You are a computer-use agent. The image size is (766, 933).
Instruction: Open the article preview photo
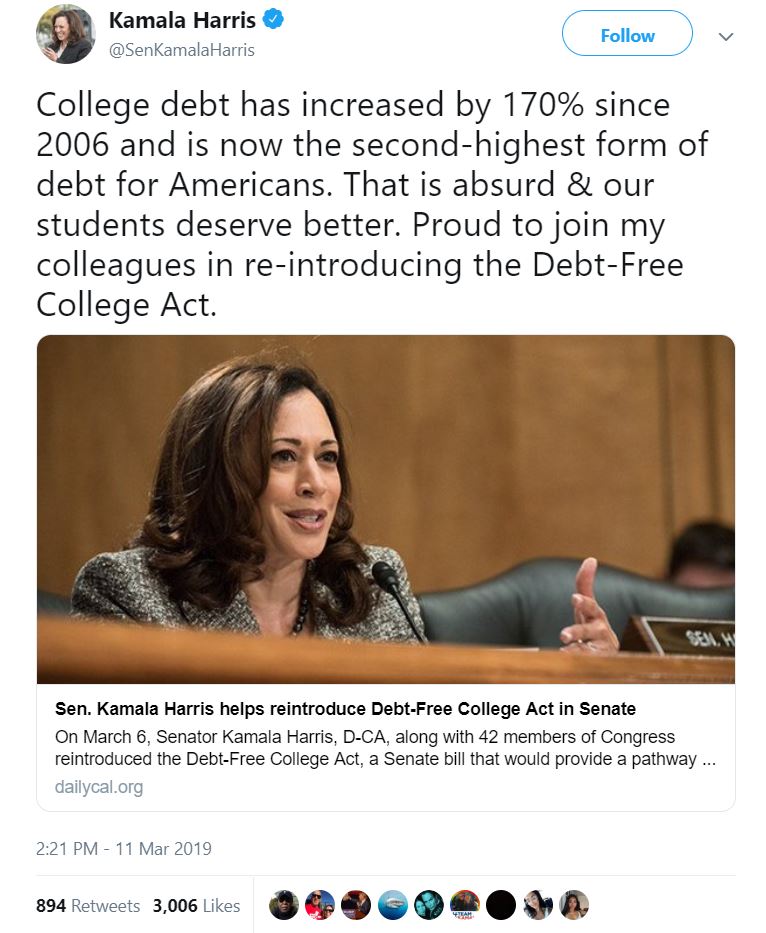(386, 509)
